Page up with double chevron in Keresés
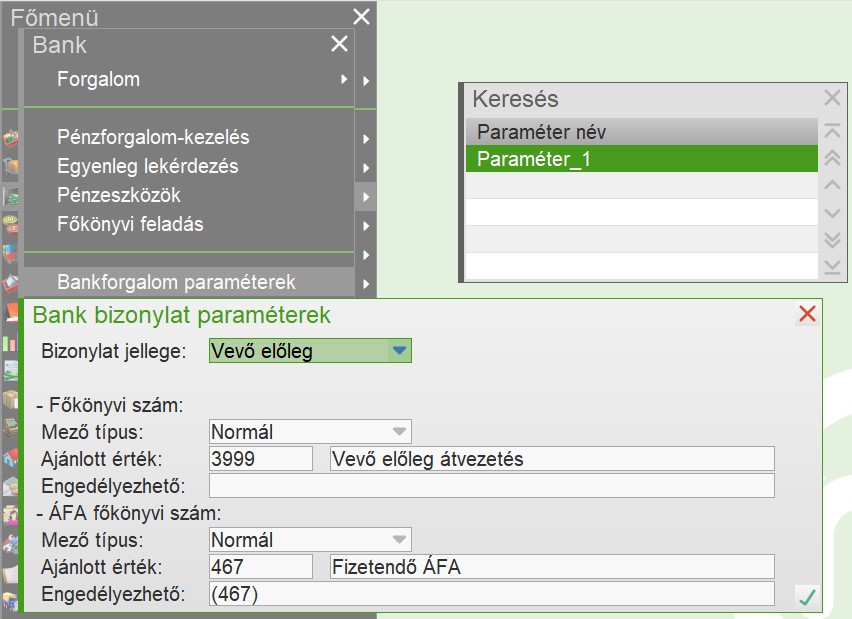Viewport: 852px width, 619px height. click(x=832, y=158)
